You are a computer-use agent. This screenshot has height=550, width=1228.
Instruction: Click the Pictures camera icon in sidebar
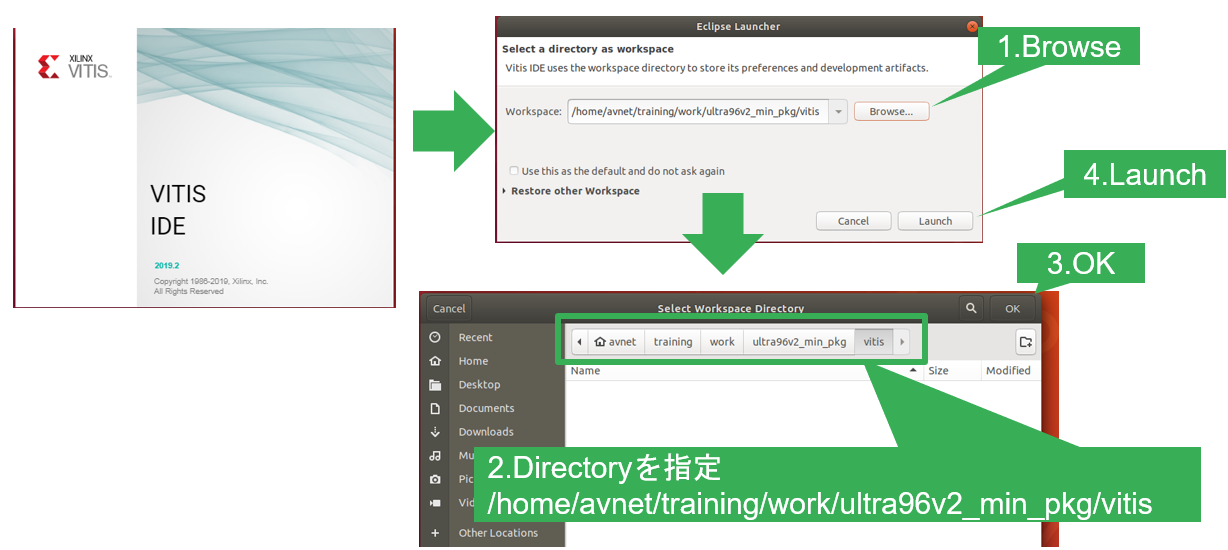435,479
